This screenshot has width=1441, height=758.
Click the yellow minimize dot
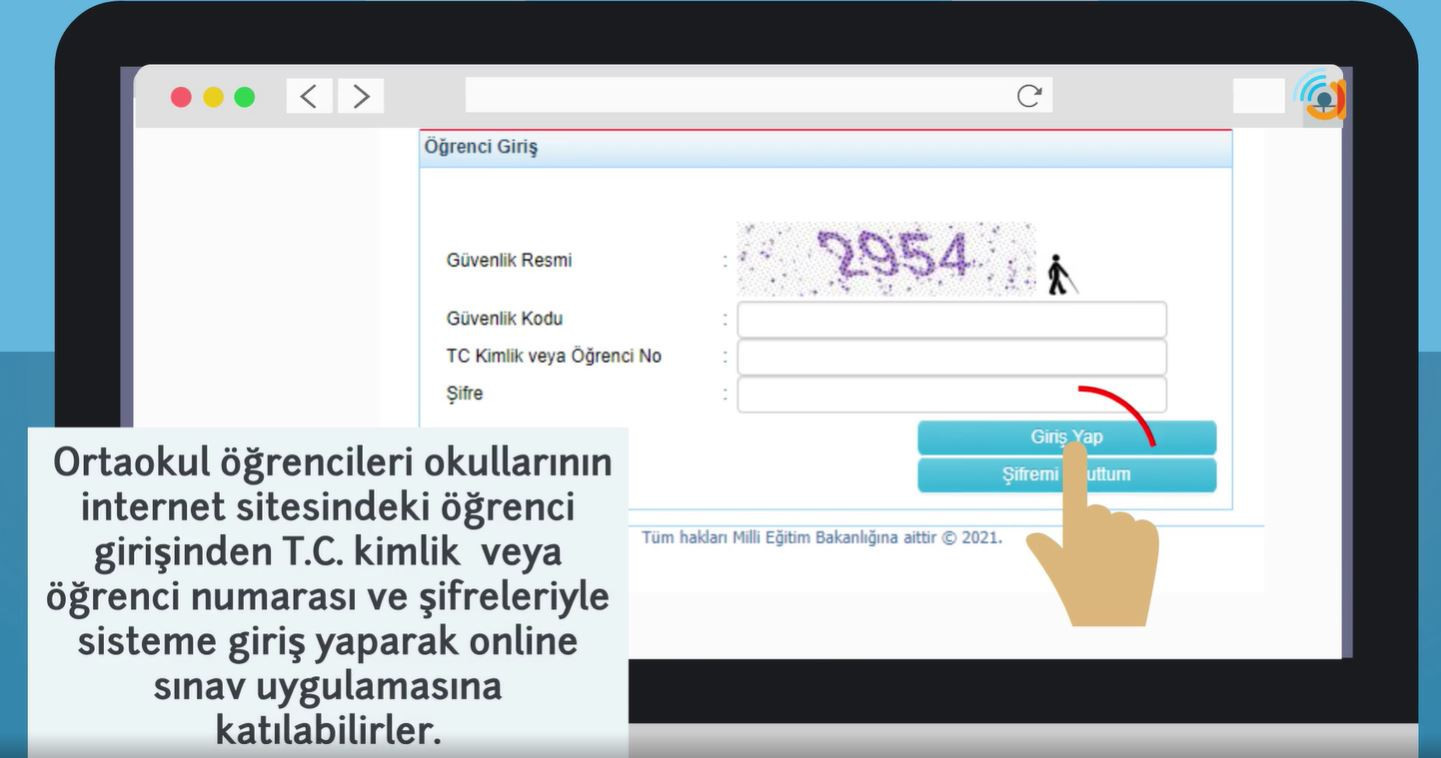[213, 97]
